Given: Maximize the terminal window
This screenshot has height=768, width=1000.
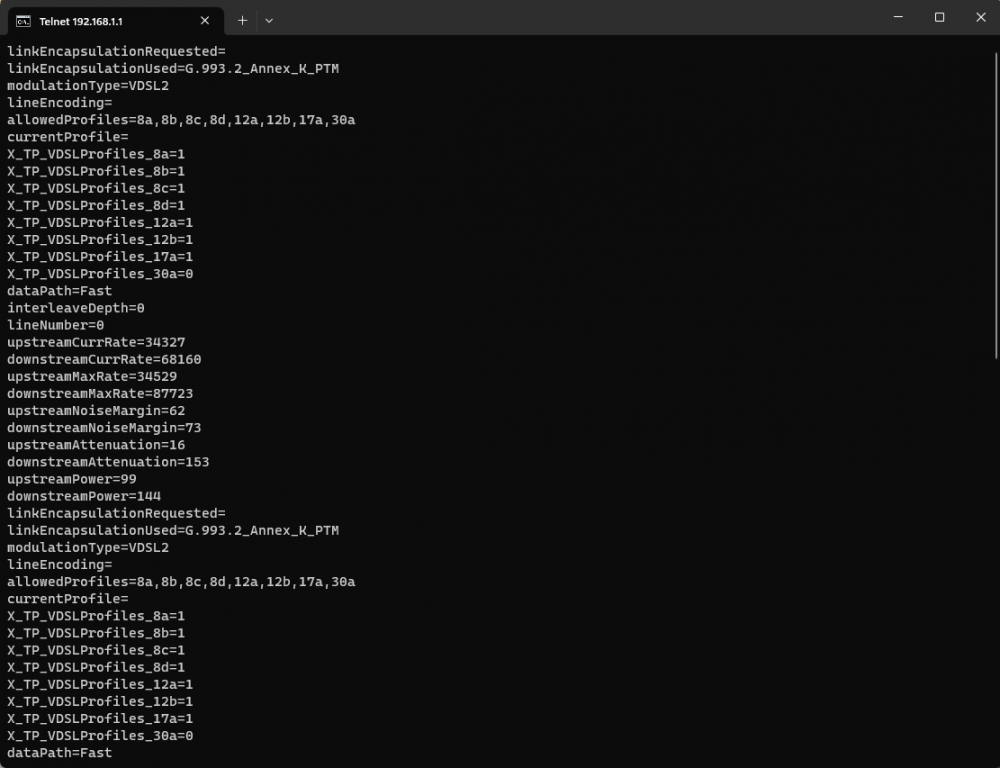Looking at the screenshot, I should tap(939, 18).
